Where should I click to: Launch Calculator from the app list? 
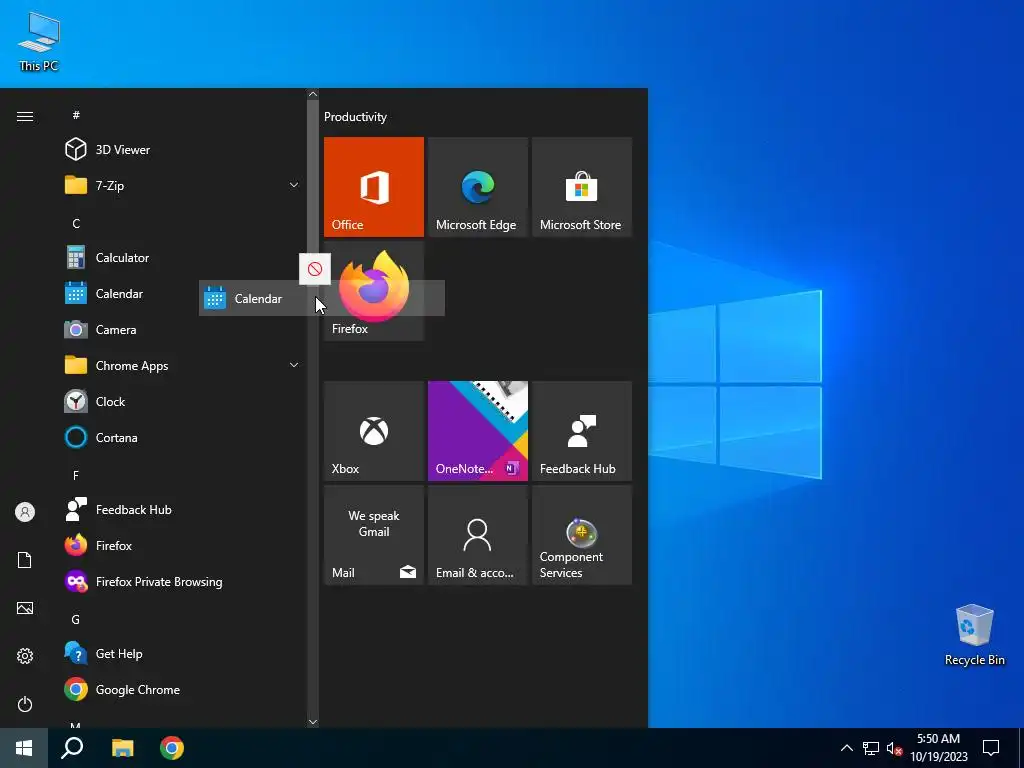(x=181, y=257)
